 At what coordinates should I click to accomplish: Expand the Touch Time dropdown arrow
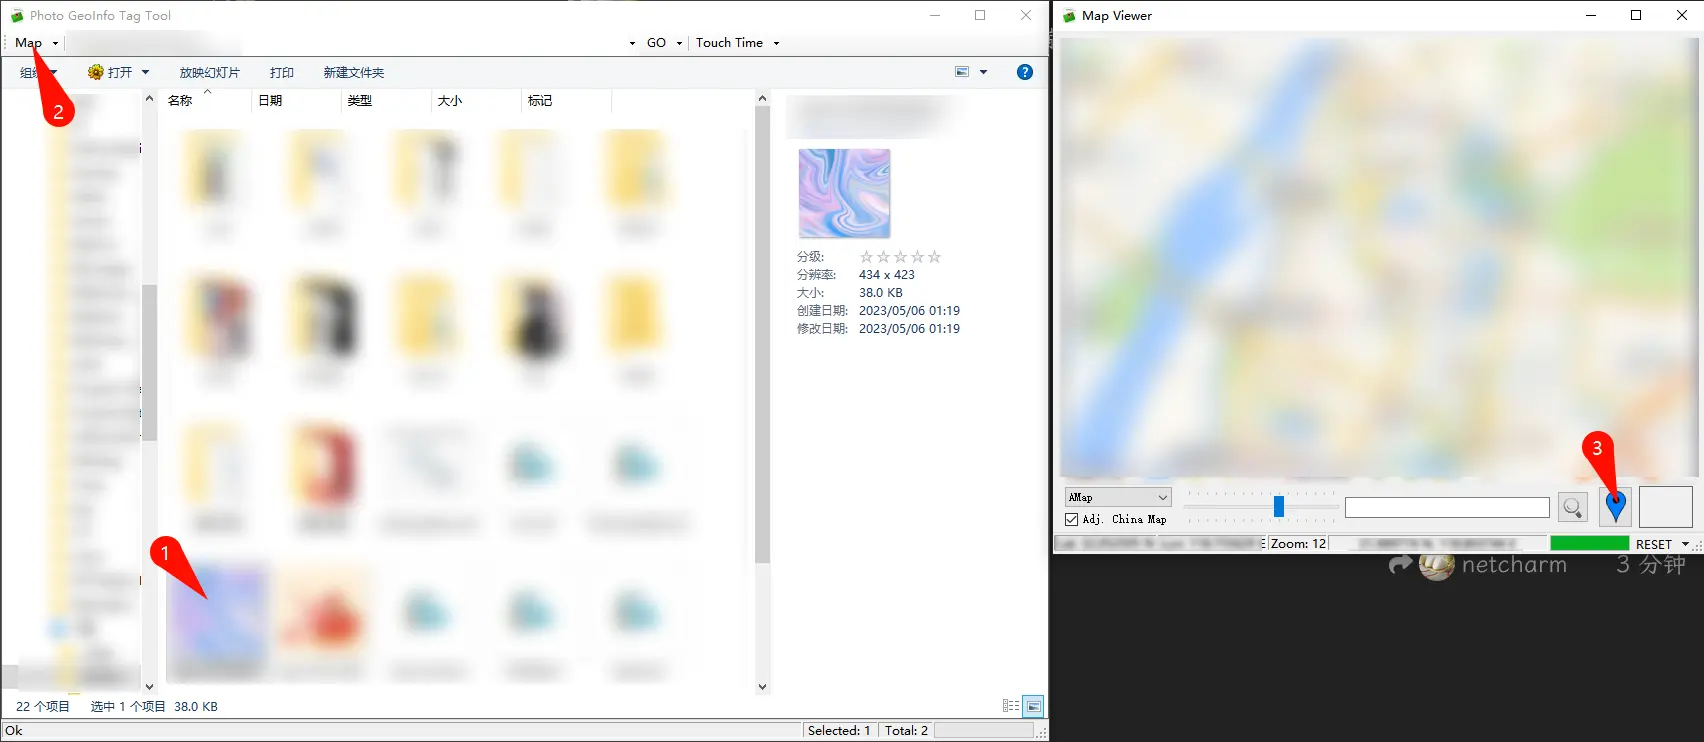[776, 43]
